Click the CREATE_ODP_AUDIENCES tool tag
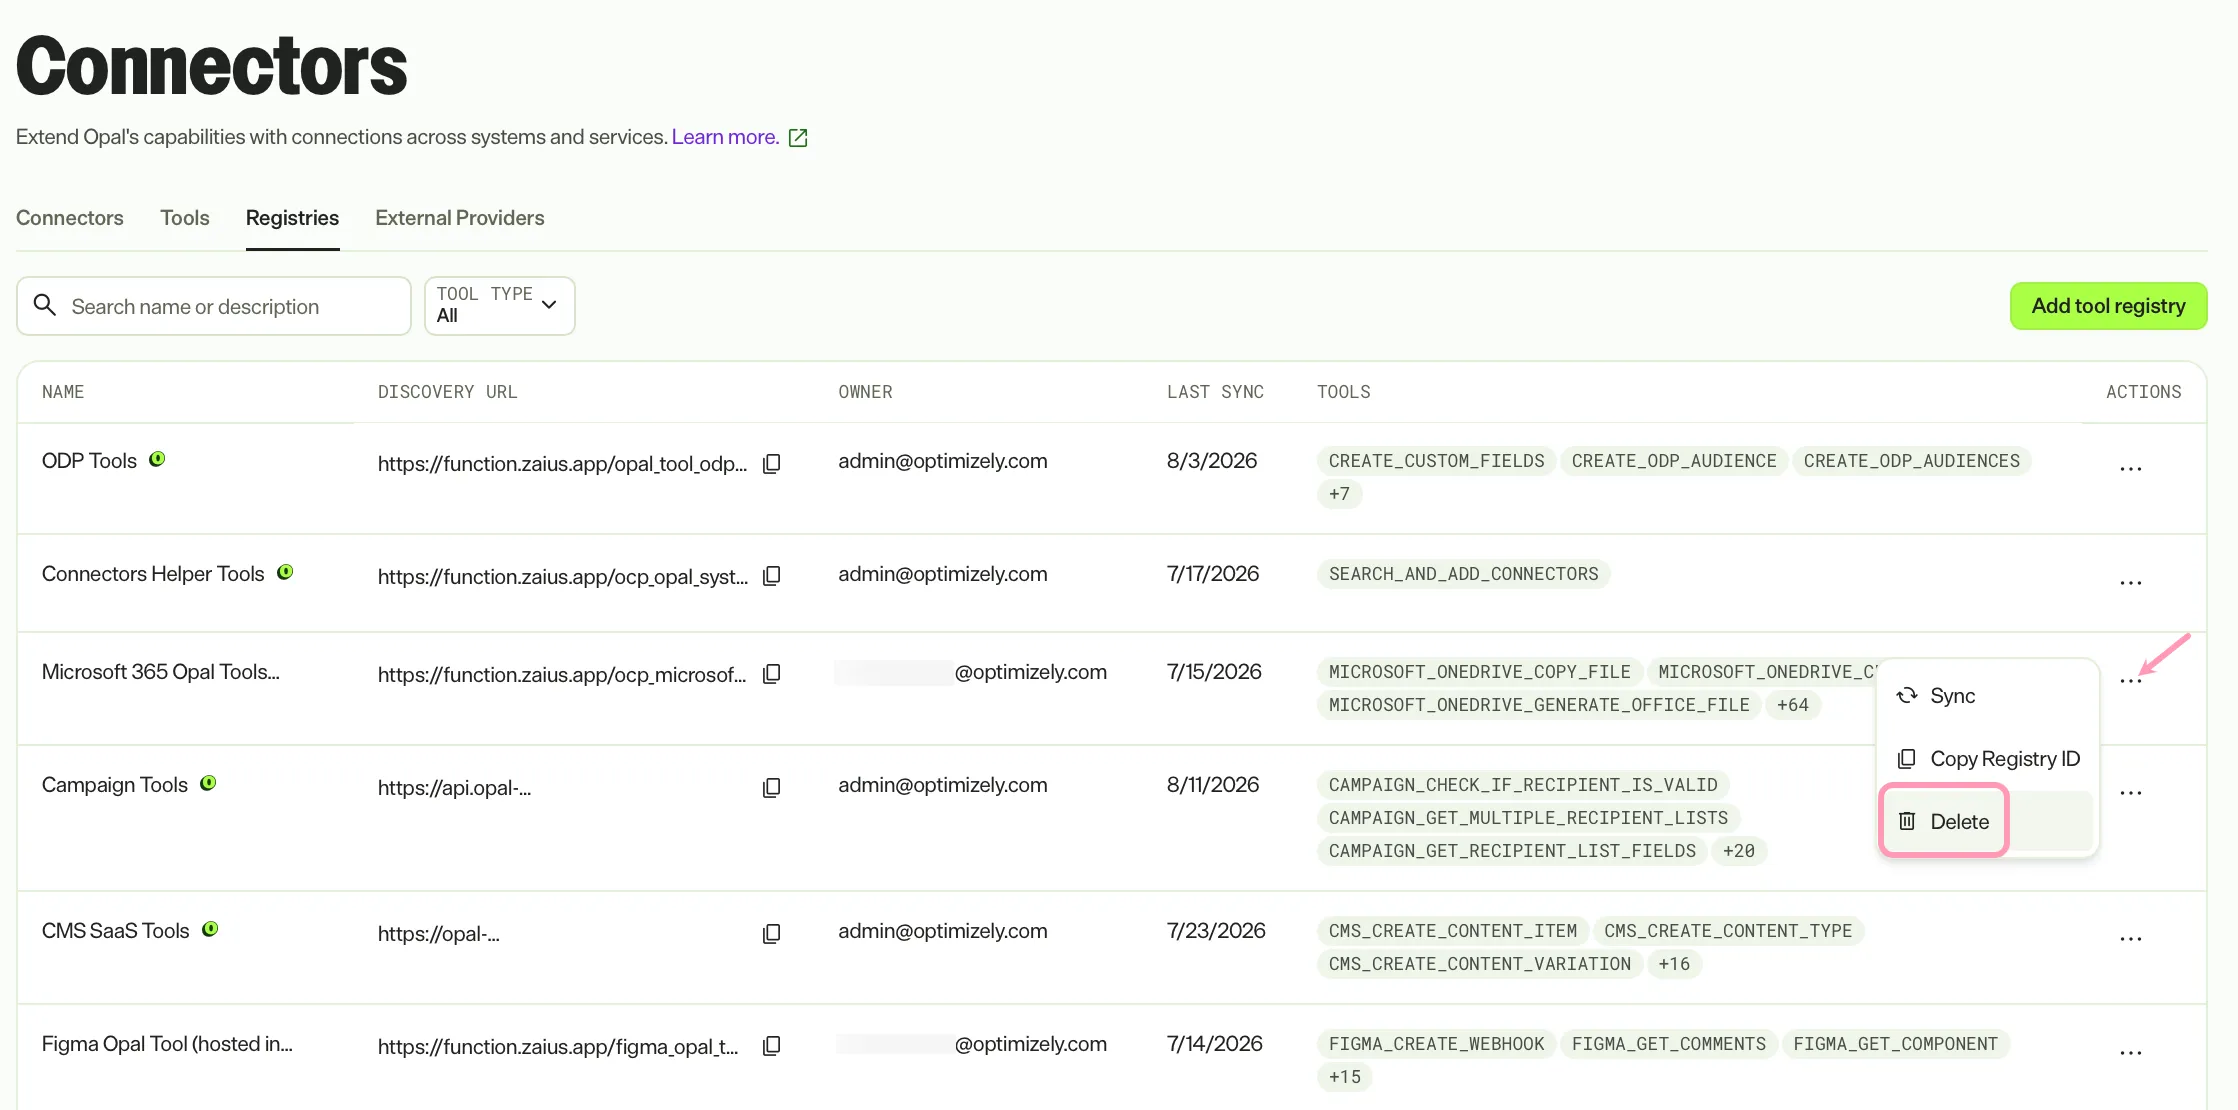 1911,461
